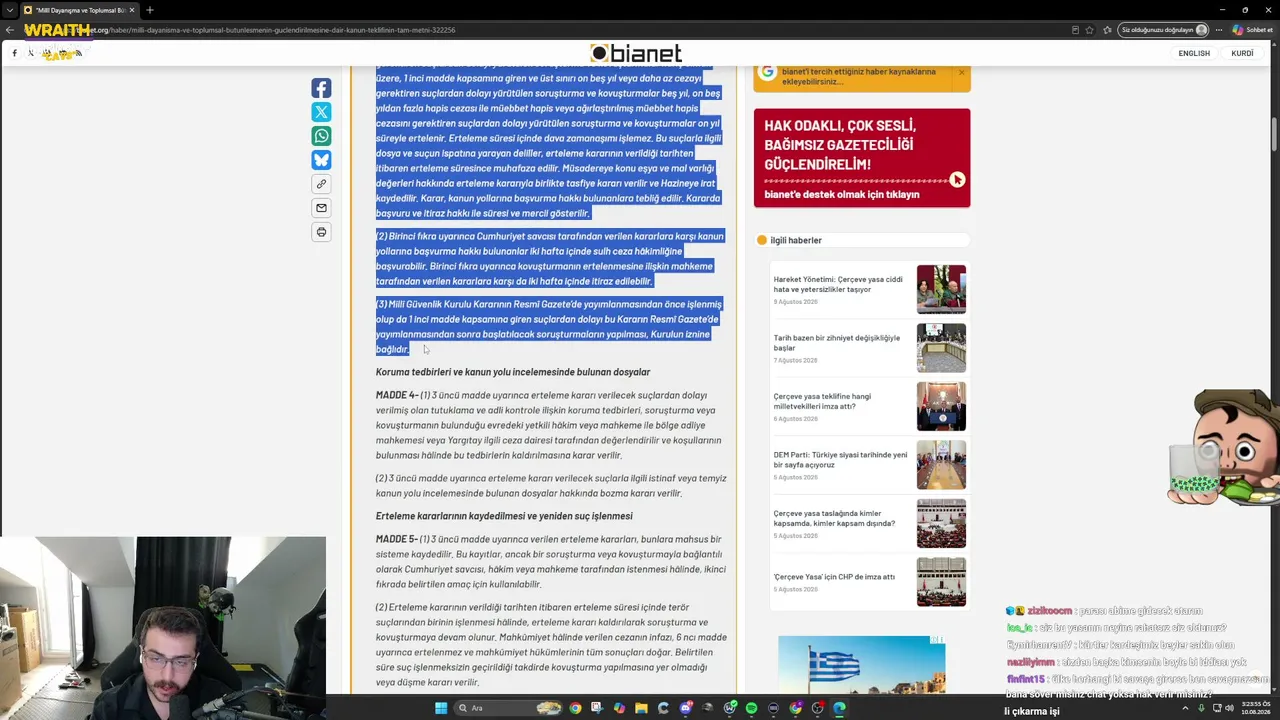
Task: Click 'MADDE 4-' paragraph heading text
Action: click(397, 395)
